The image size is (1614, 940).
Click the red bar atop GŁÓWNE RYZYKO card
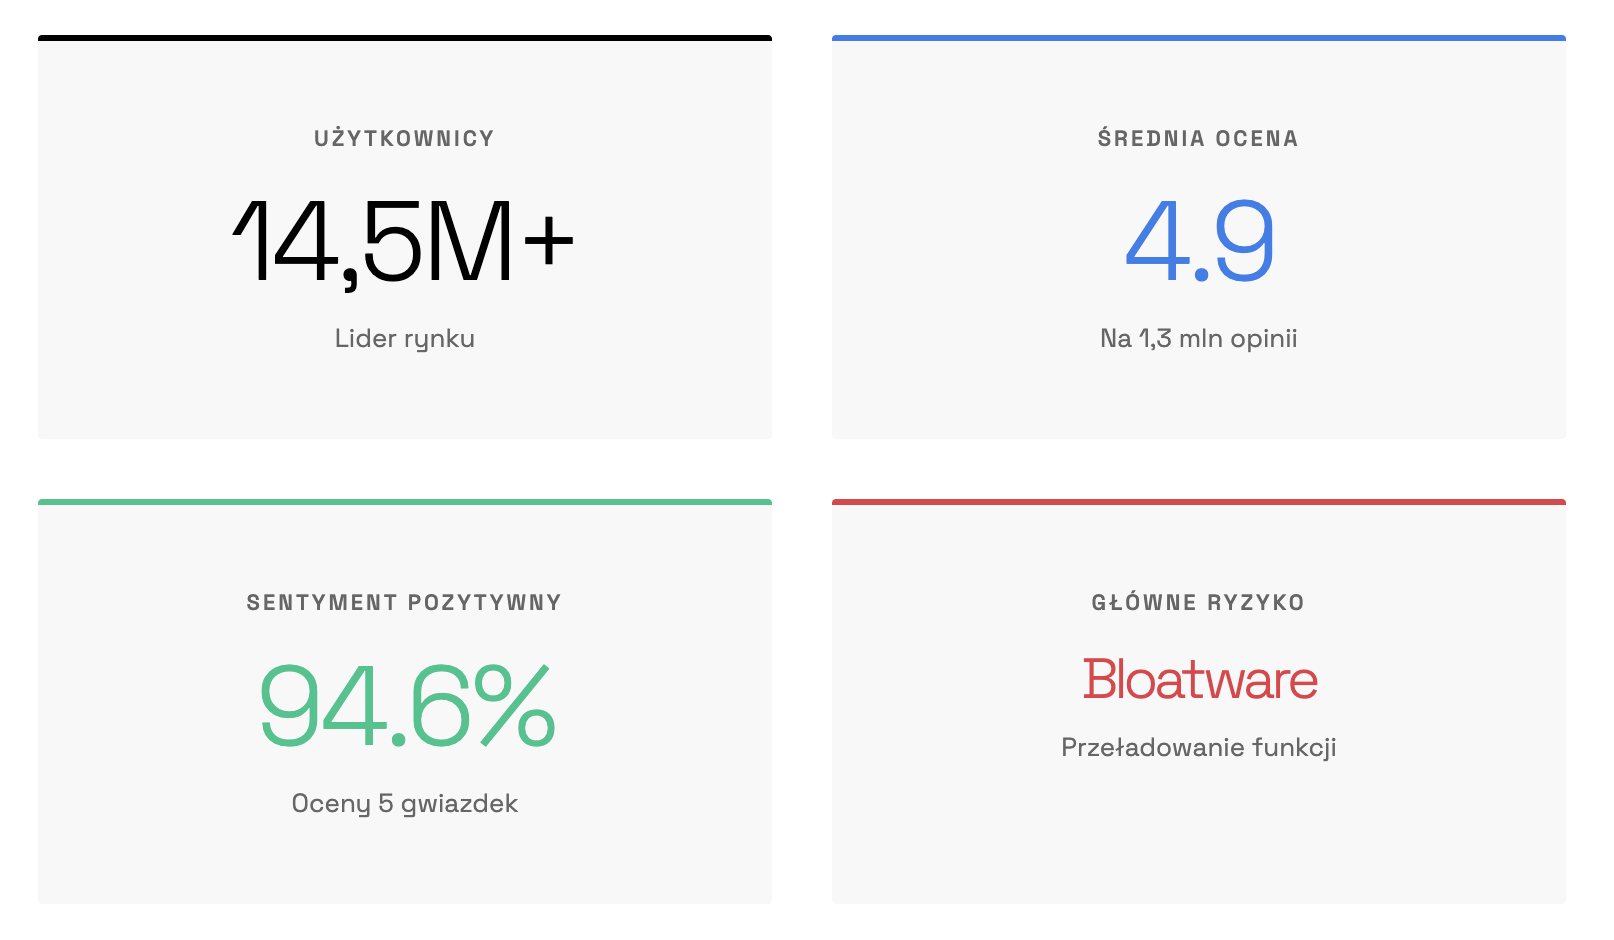click(1198, 502)
